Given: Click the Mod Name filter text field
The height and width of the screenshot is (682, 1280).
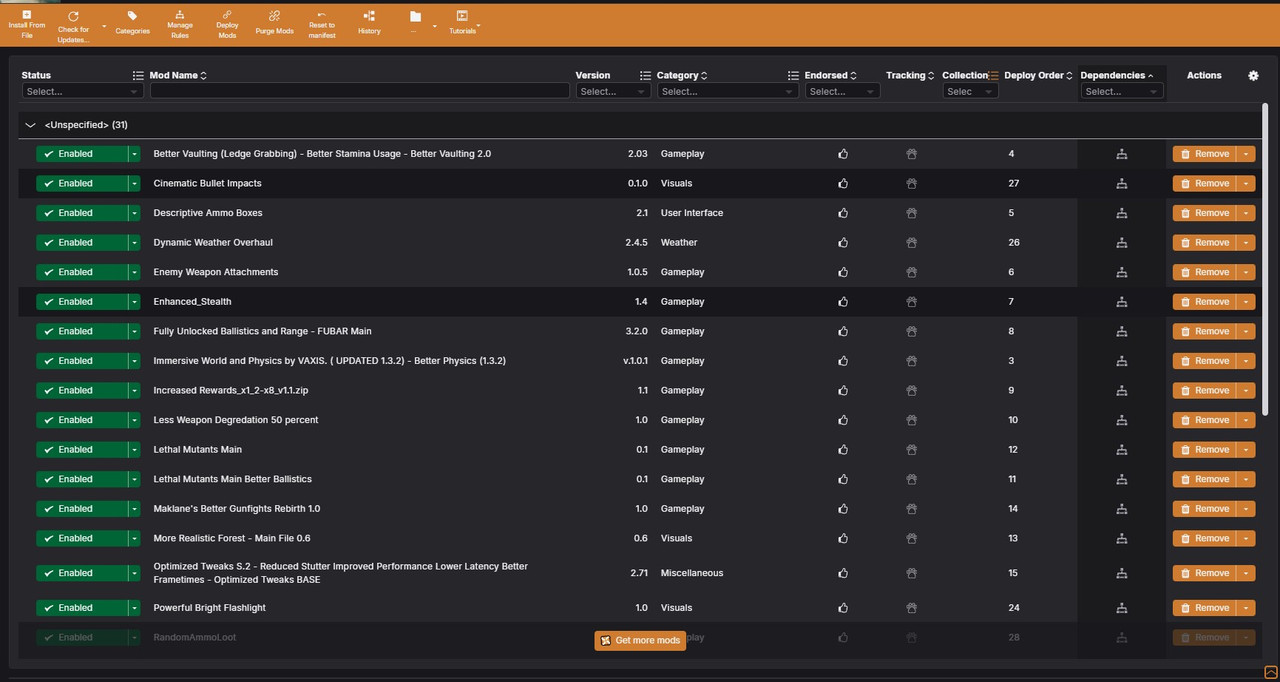Looking at the screenshot, I should (x=360, y=91).
